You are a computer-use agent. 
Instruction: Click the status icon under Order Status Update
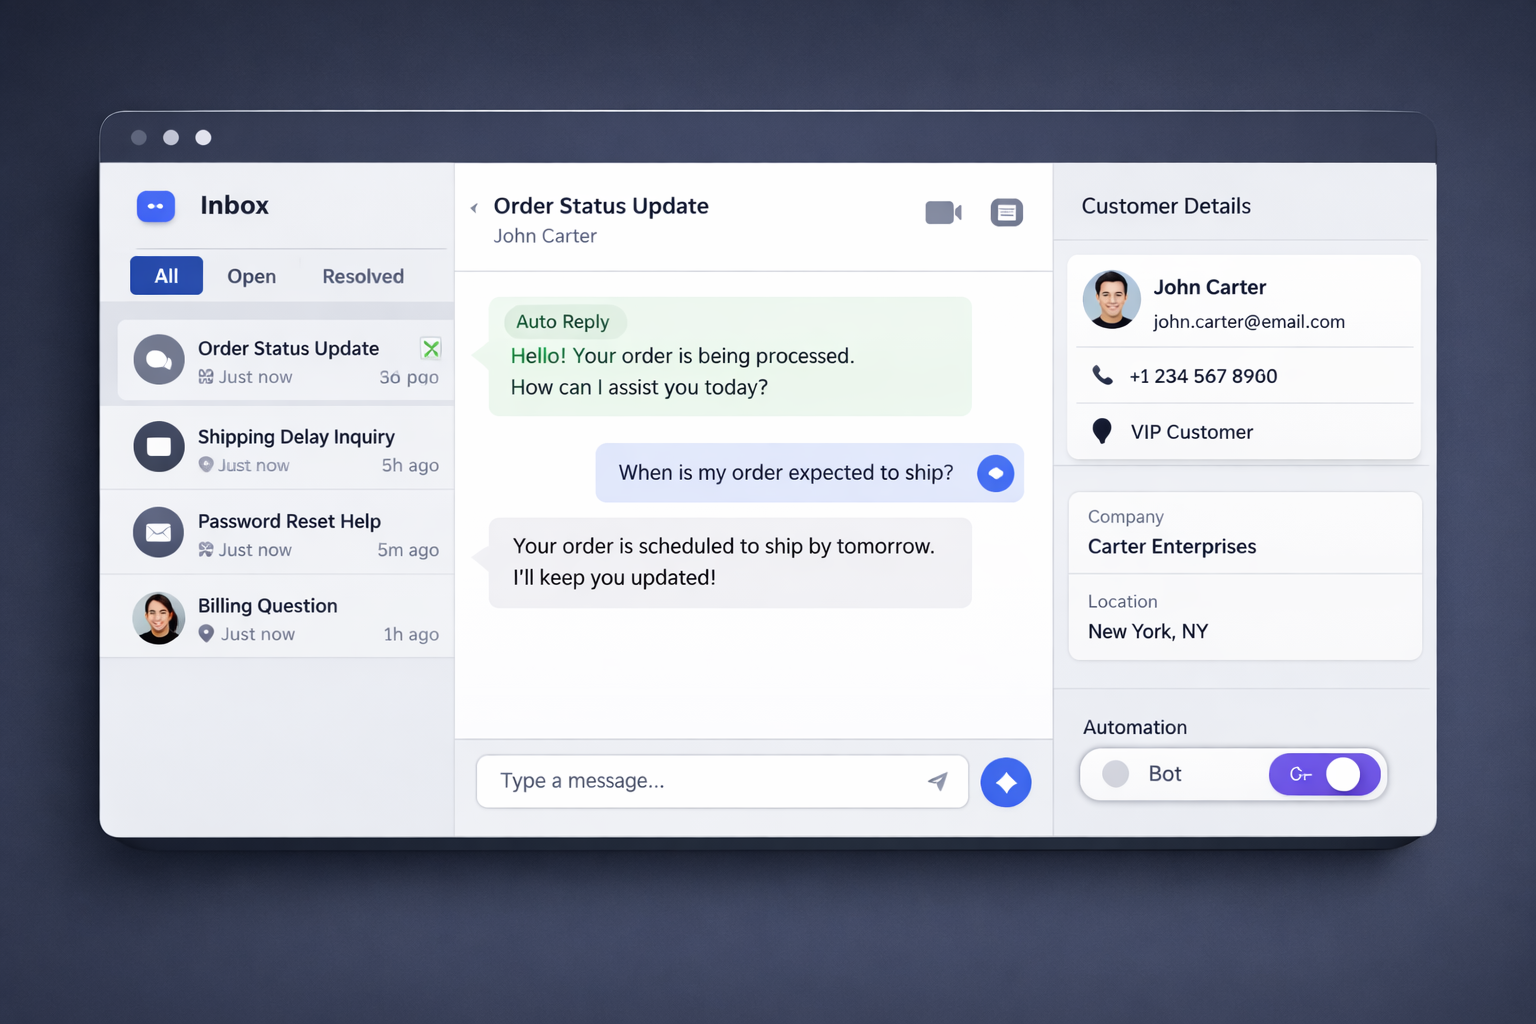click(206, 377)
